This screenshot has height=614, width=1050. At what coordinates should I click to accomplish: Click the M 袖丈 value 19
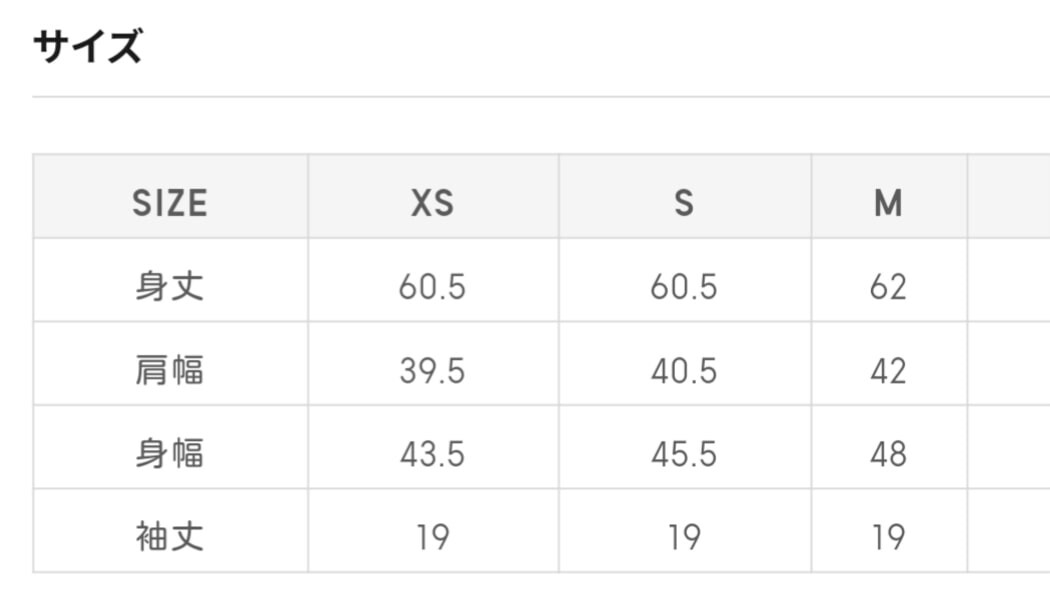pyautogui.click(x=888, y=538)
